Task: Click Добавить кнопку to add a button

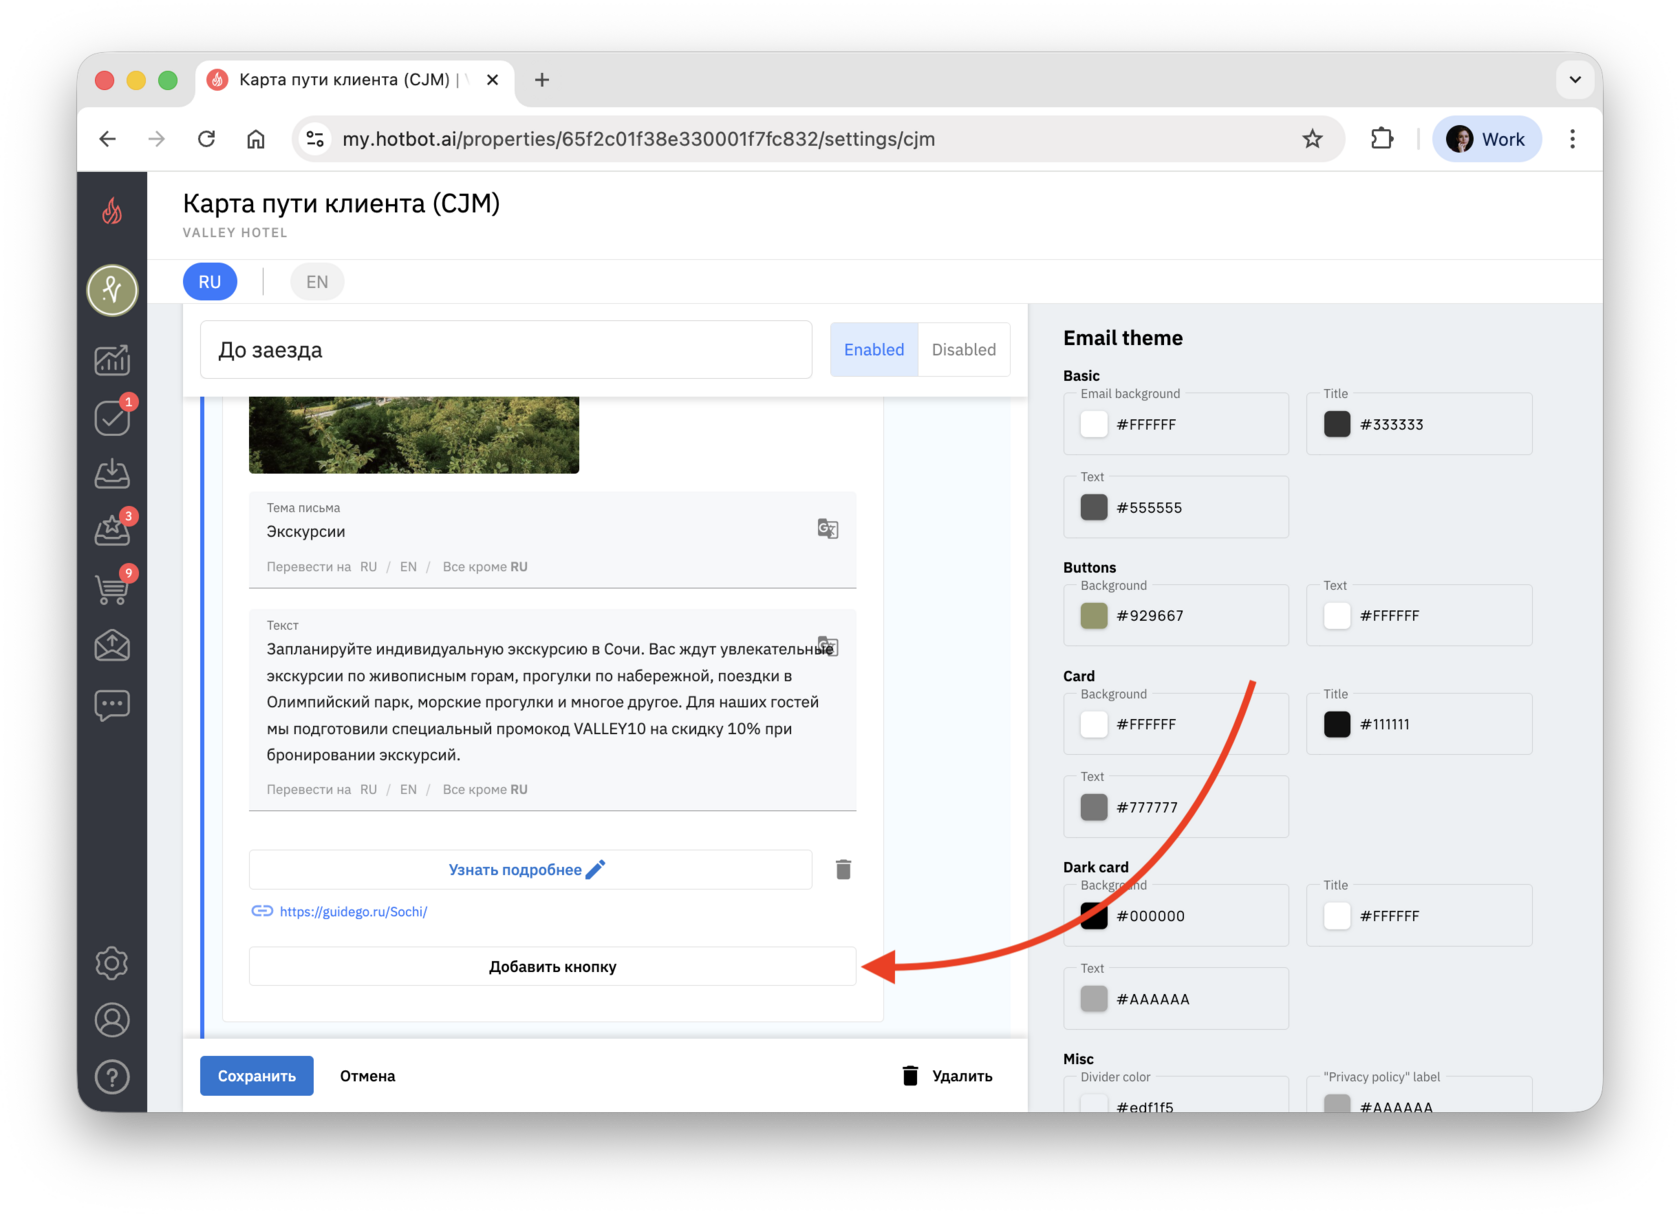Action: (x=553, y=967)
